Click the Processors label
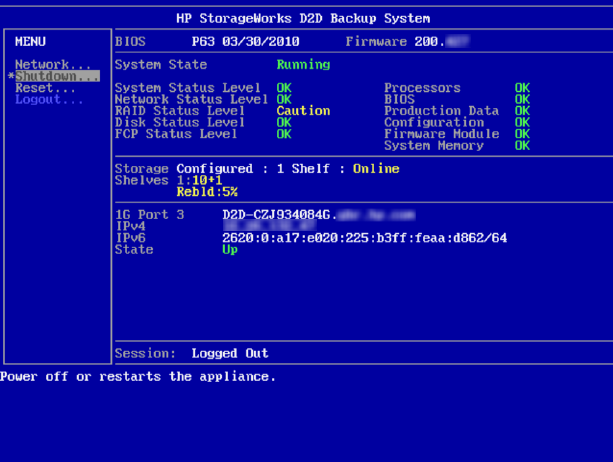This screenshot has width=613, height=462. point(422,88)
